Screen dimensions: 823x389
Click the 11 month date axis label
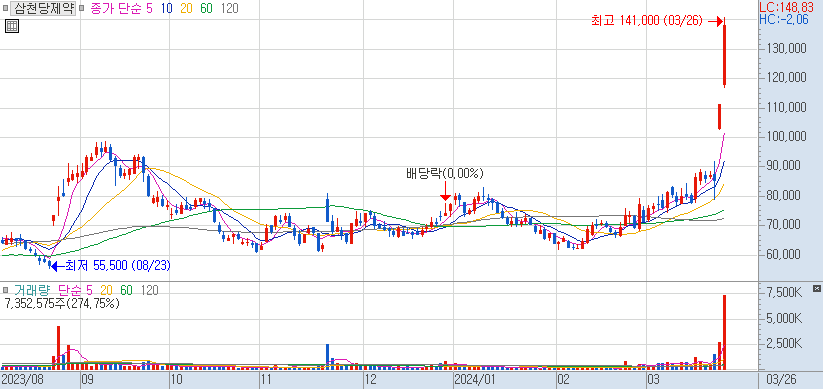(266, 379)
